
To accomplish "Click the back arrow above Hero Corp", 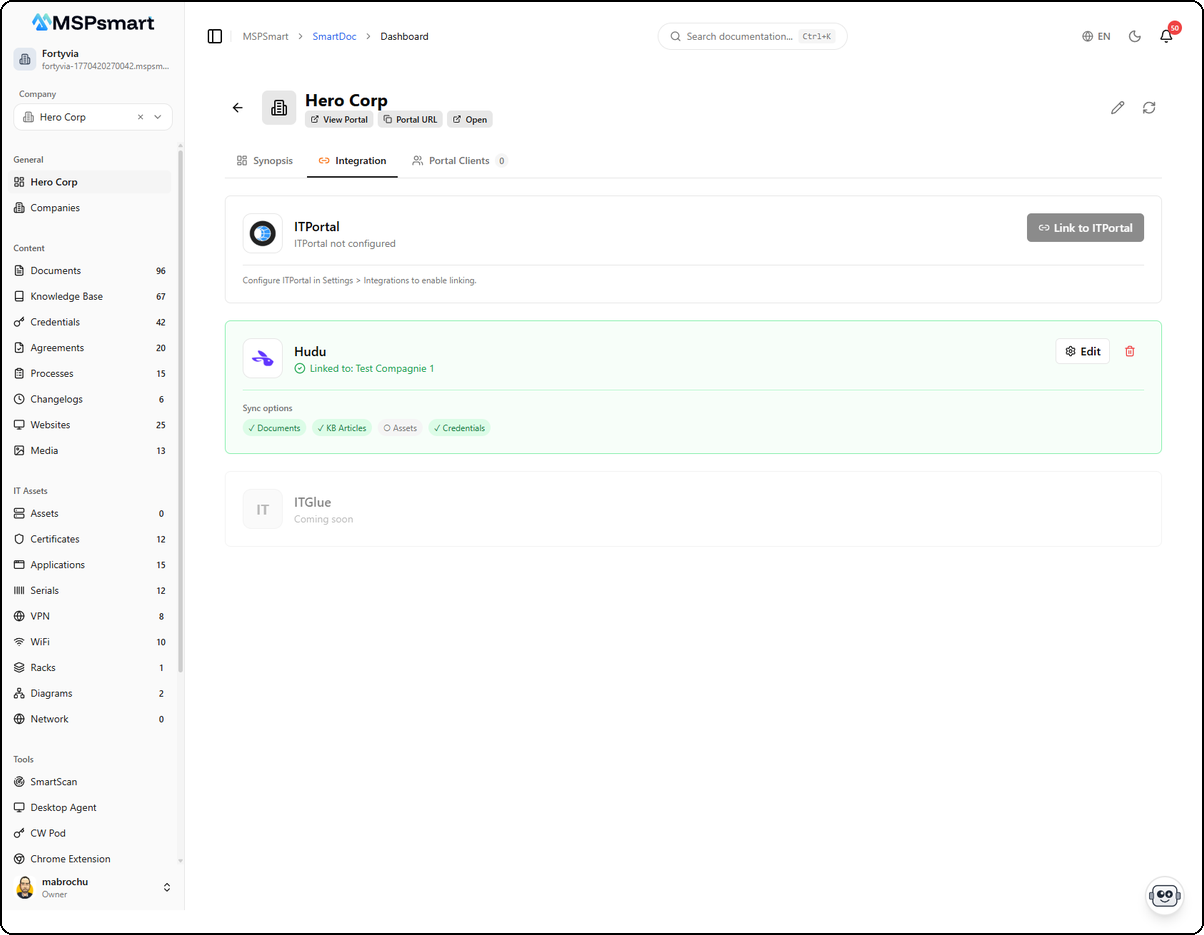I will [x=237, y=107].
